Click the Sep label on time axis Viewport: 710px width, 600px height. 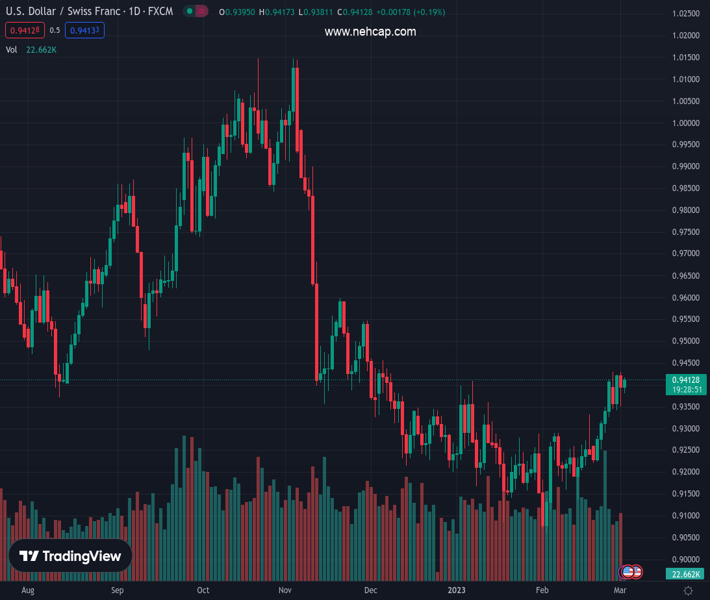pyautogui.click(x=117, y=591)
